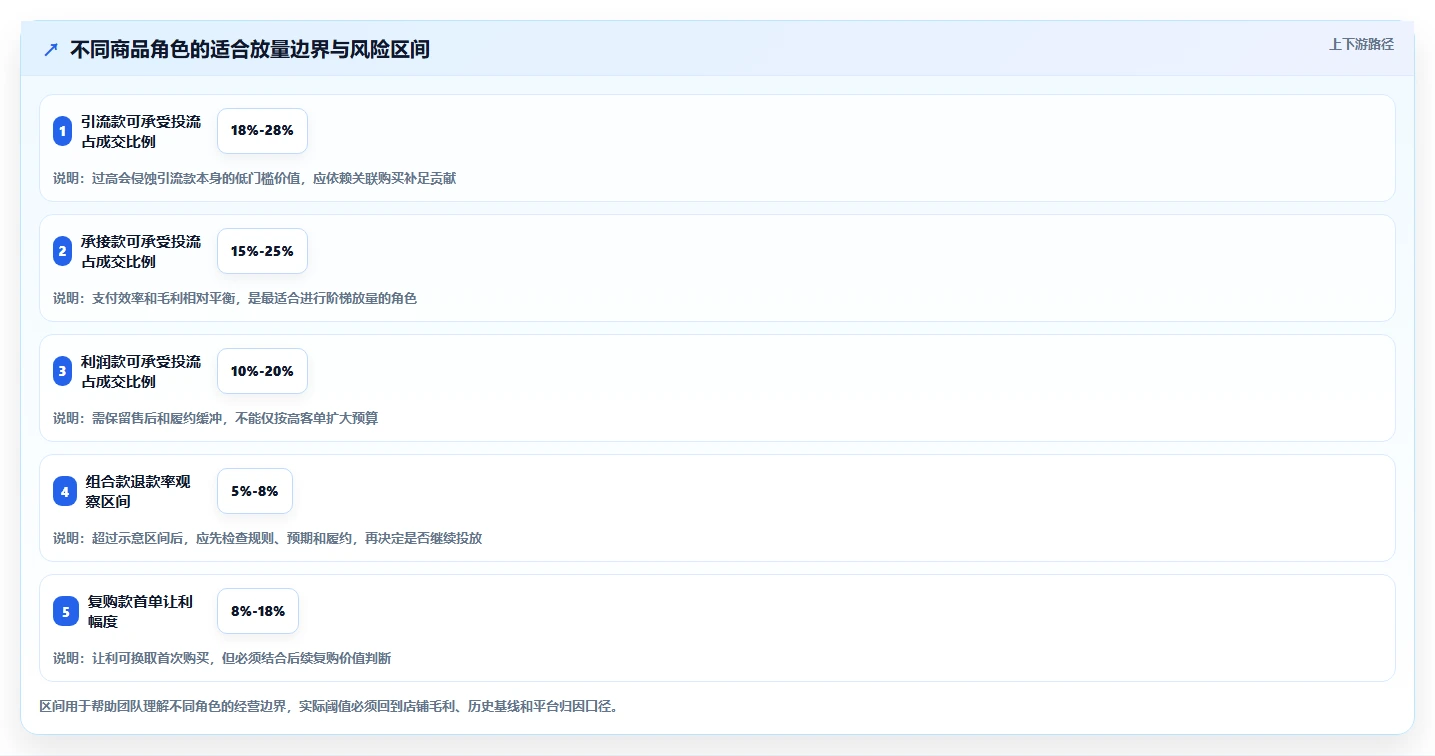Select the 8%-18% value chip
Viewport: 1435px width, 756px height.
(258, 611)
